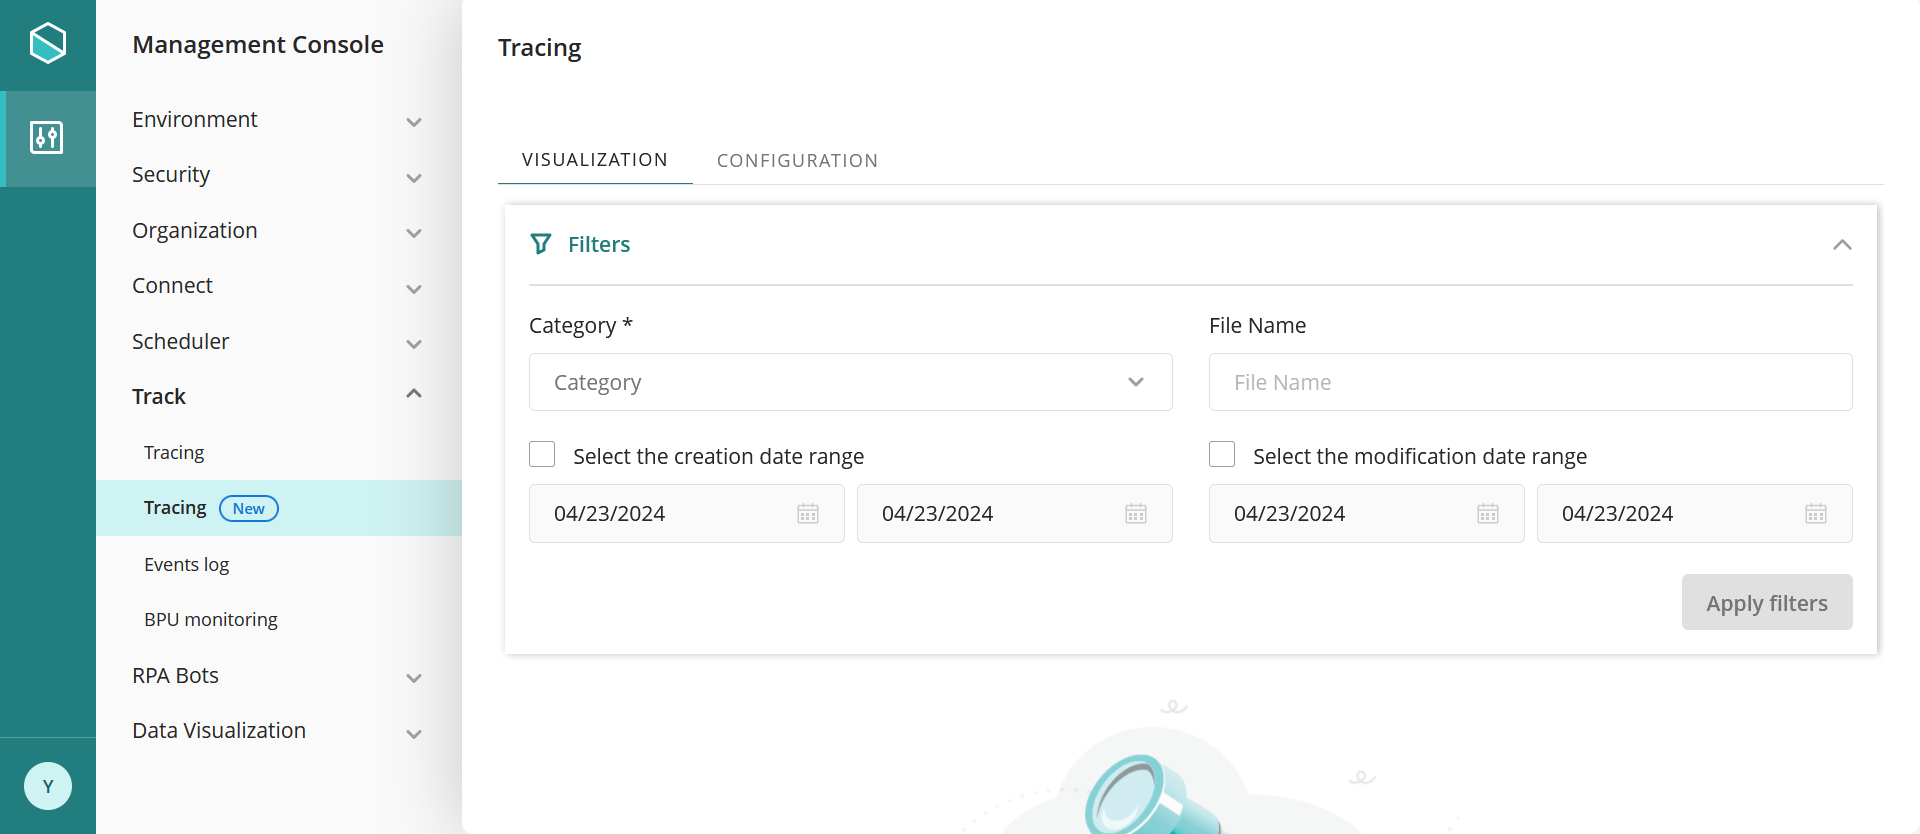The image size is (1920, 834).
Task: Open the Management Console settings icon
Action: click(x=47, y=137)
